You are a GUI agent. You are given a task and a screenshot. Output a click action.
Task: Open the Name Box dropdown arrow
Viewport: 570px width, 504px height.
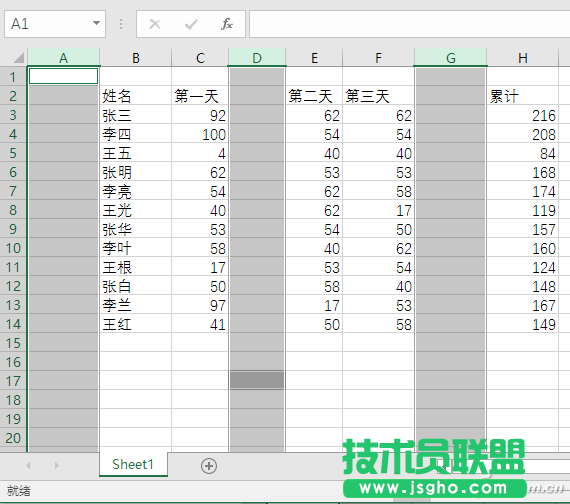[96, 23]
